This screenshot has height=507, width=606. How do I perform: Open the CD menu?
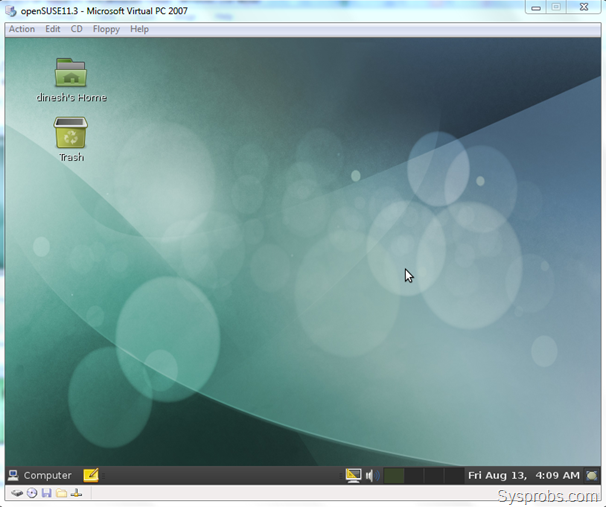tap(77, 29)
